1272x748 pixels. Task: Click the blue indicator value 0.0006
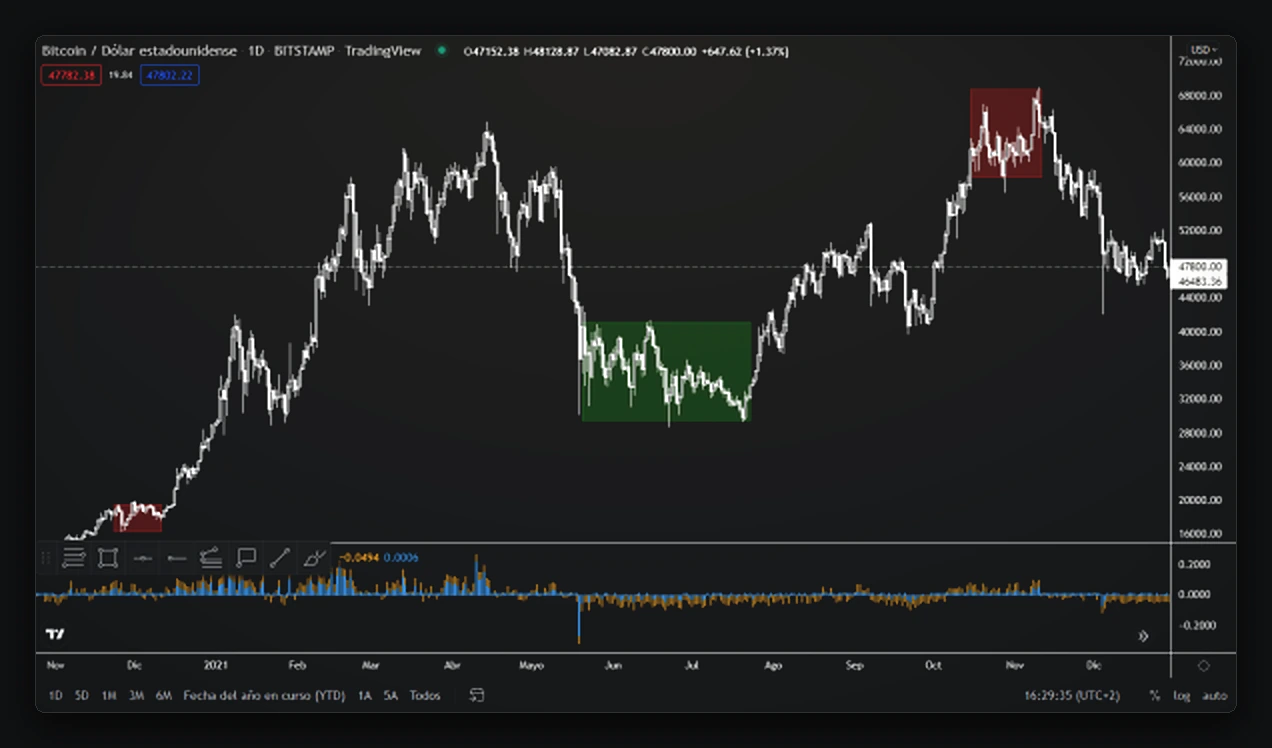point(400,558)
